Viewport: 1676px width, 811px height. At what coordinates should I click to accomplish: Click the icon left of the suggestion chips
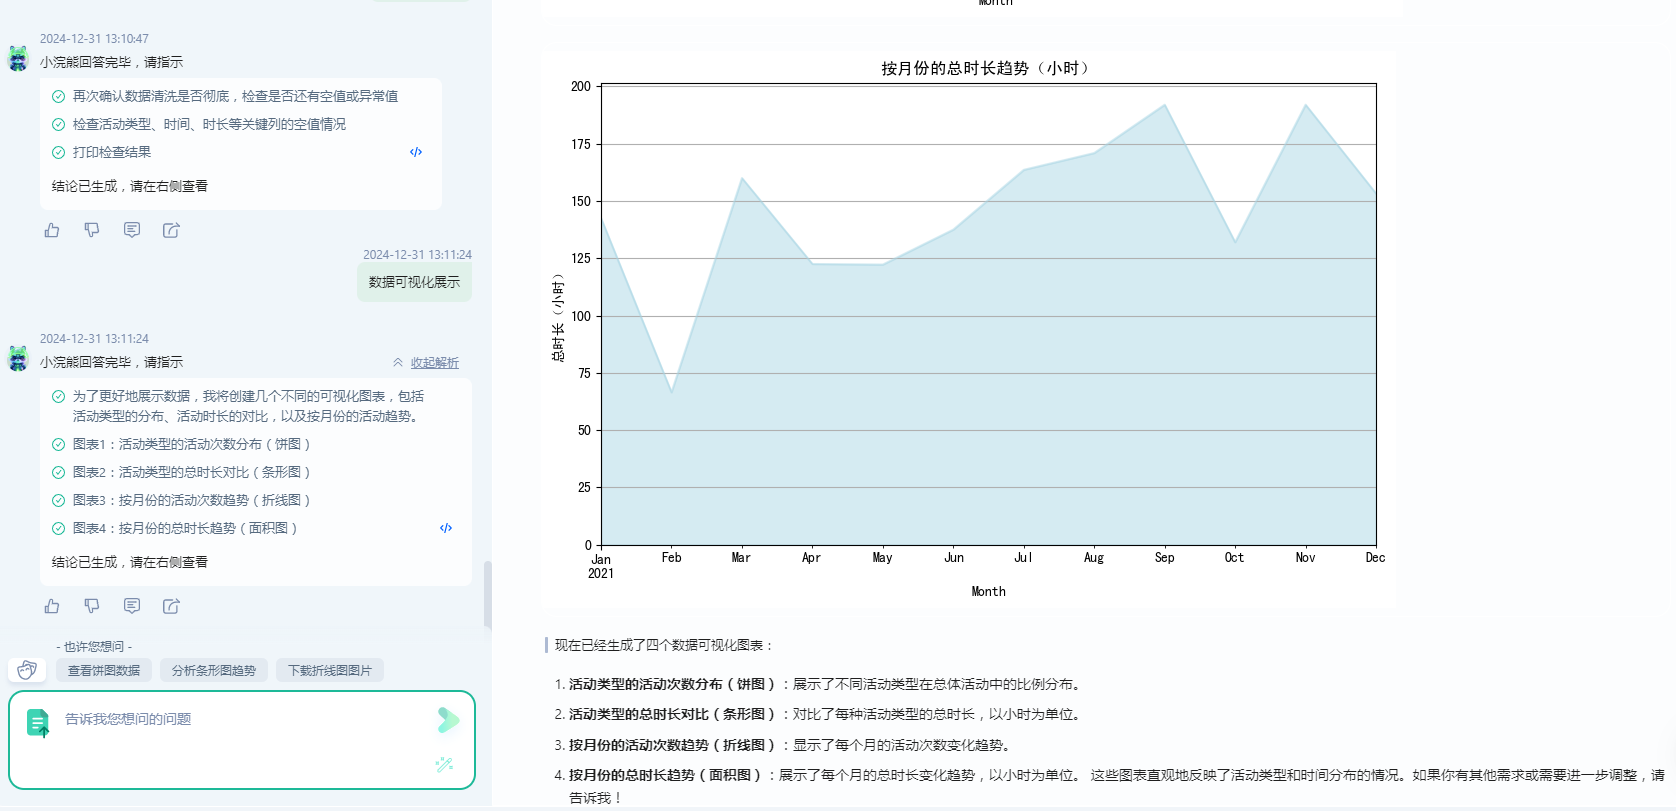(x=27, y=670)
